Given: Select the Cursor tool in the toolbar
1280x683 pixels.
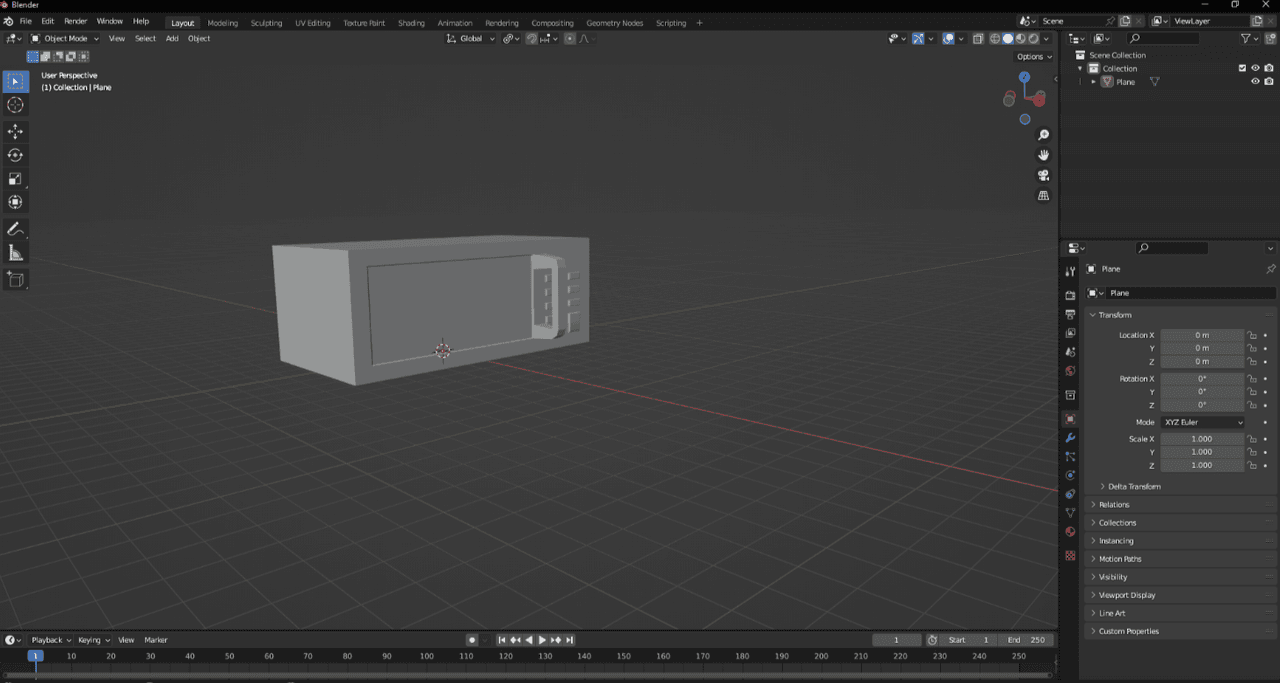Looking at the screenshot, I should (x=15, y=105).
